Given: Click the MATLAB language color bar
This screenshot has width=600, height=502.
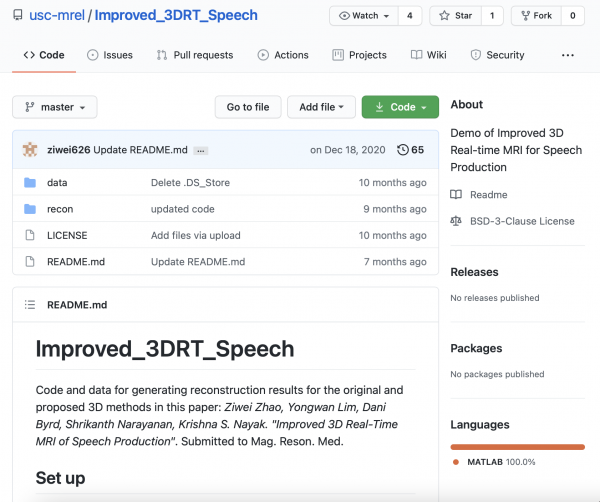Looking at the screenshot, I should point(518,447).
